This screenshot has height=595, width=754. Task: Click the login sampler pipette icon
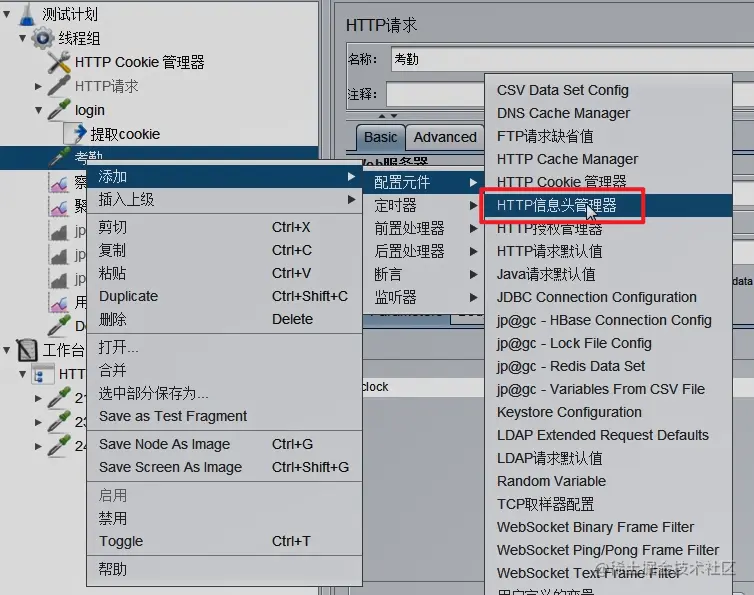[x=59, y=110]
